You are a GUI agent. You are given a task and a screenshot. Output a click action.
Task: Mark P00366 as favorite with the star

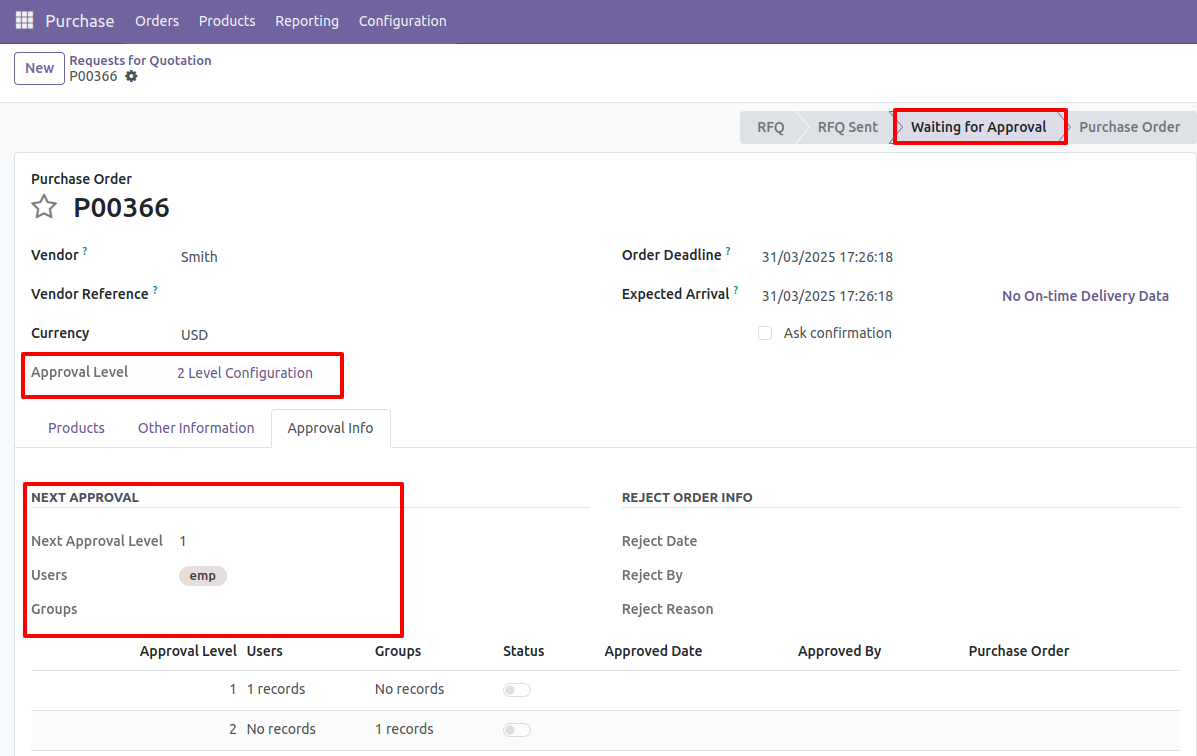pyautogui.click(x=44, y=206)
